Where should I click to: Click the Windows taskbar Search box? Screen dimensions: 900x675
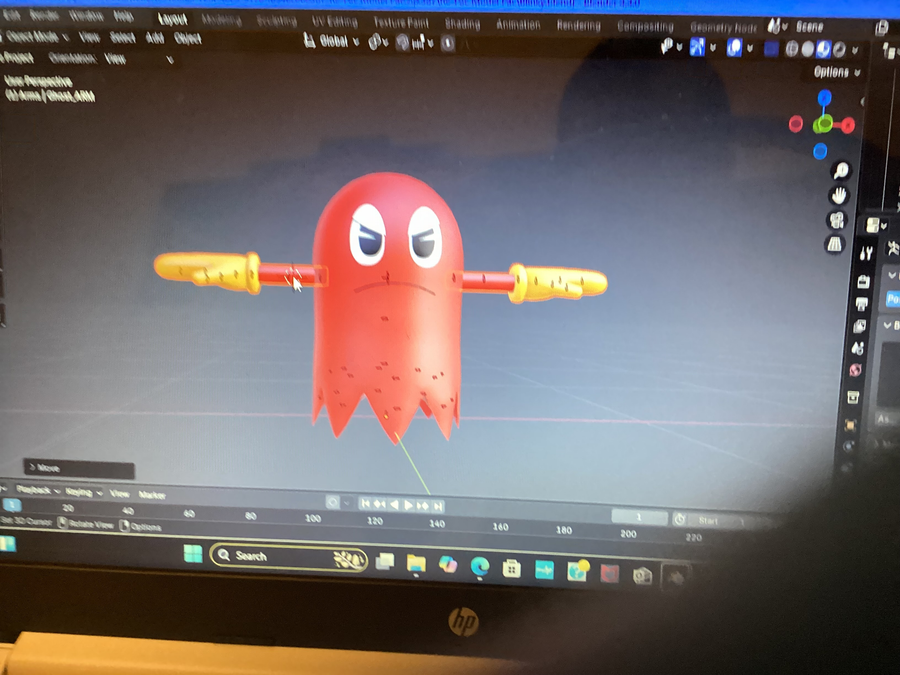click(289, 557)
